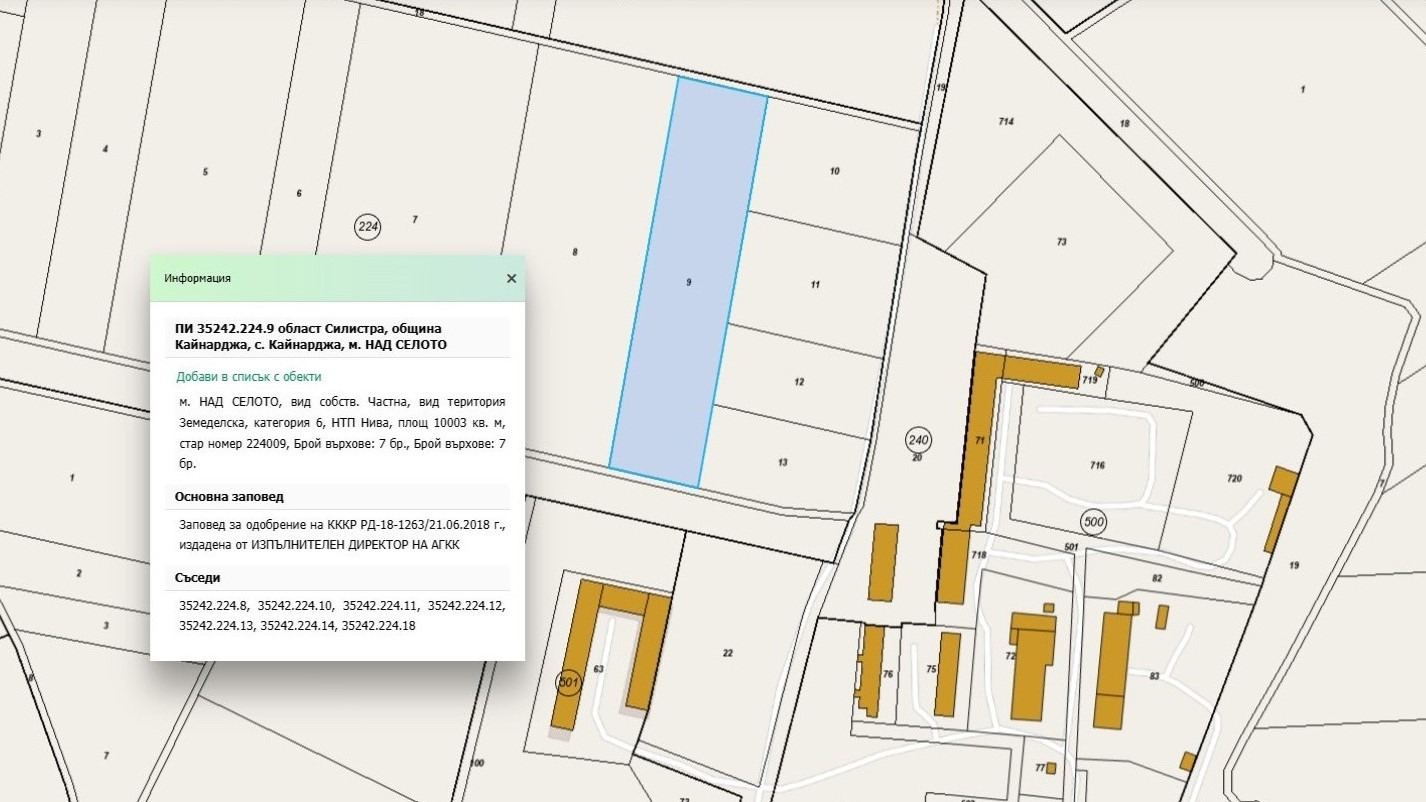Click the circled 501 block label
This screenshot has height=802, width=1426.
[569, 682]
